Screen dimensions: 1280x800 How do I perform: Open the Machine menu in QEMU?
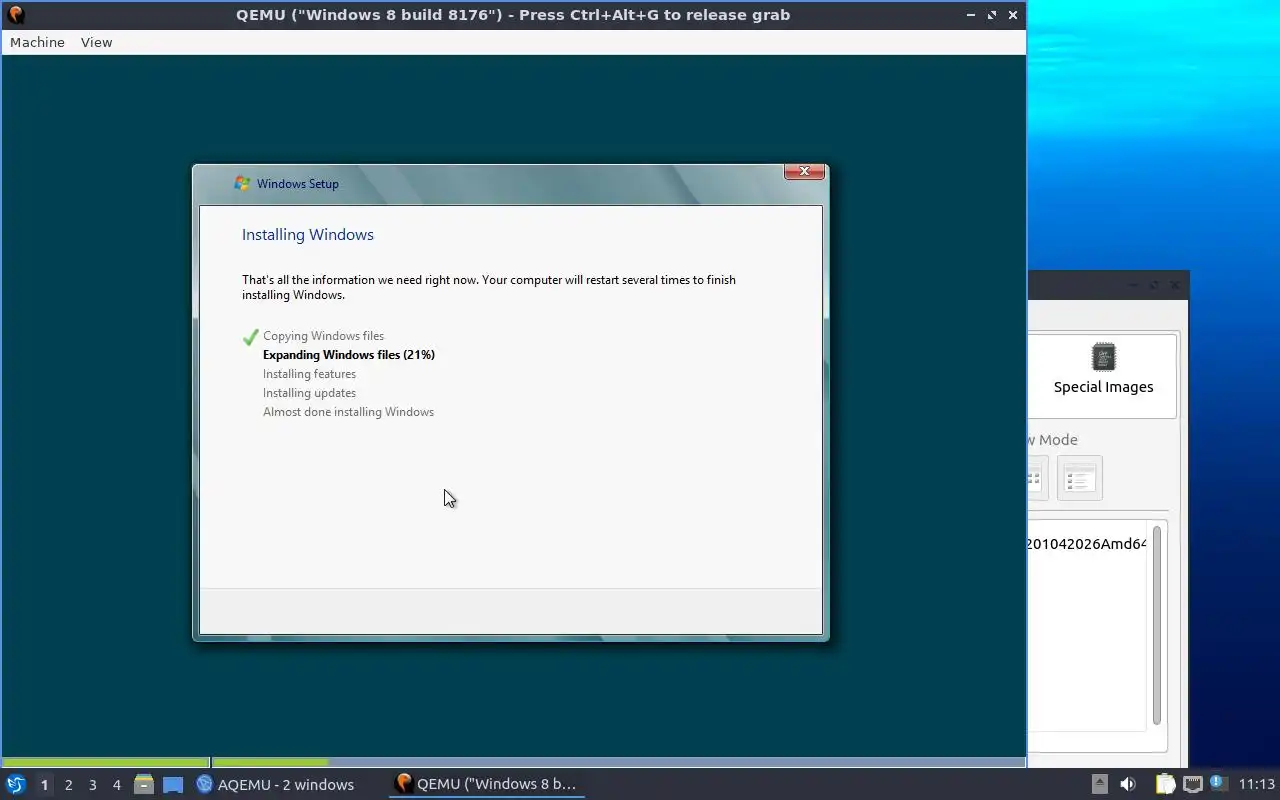[x=37, y=42]
